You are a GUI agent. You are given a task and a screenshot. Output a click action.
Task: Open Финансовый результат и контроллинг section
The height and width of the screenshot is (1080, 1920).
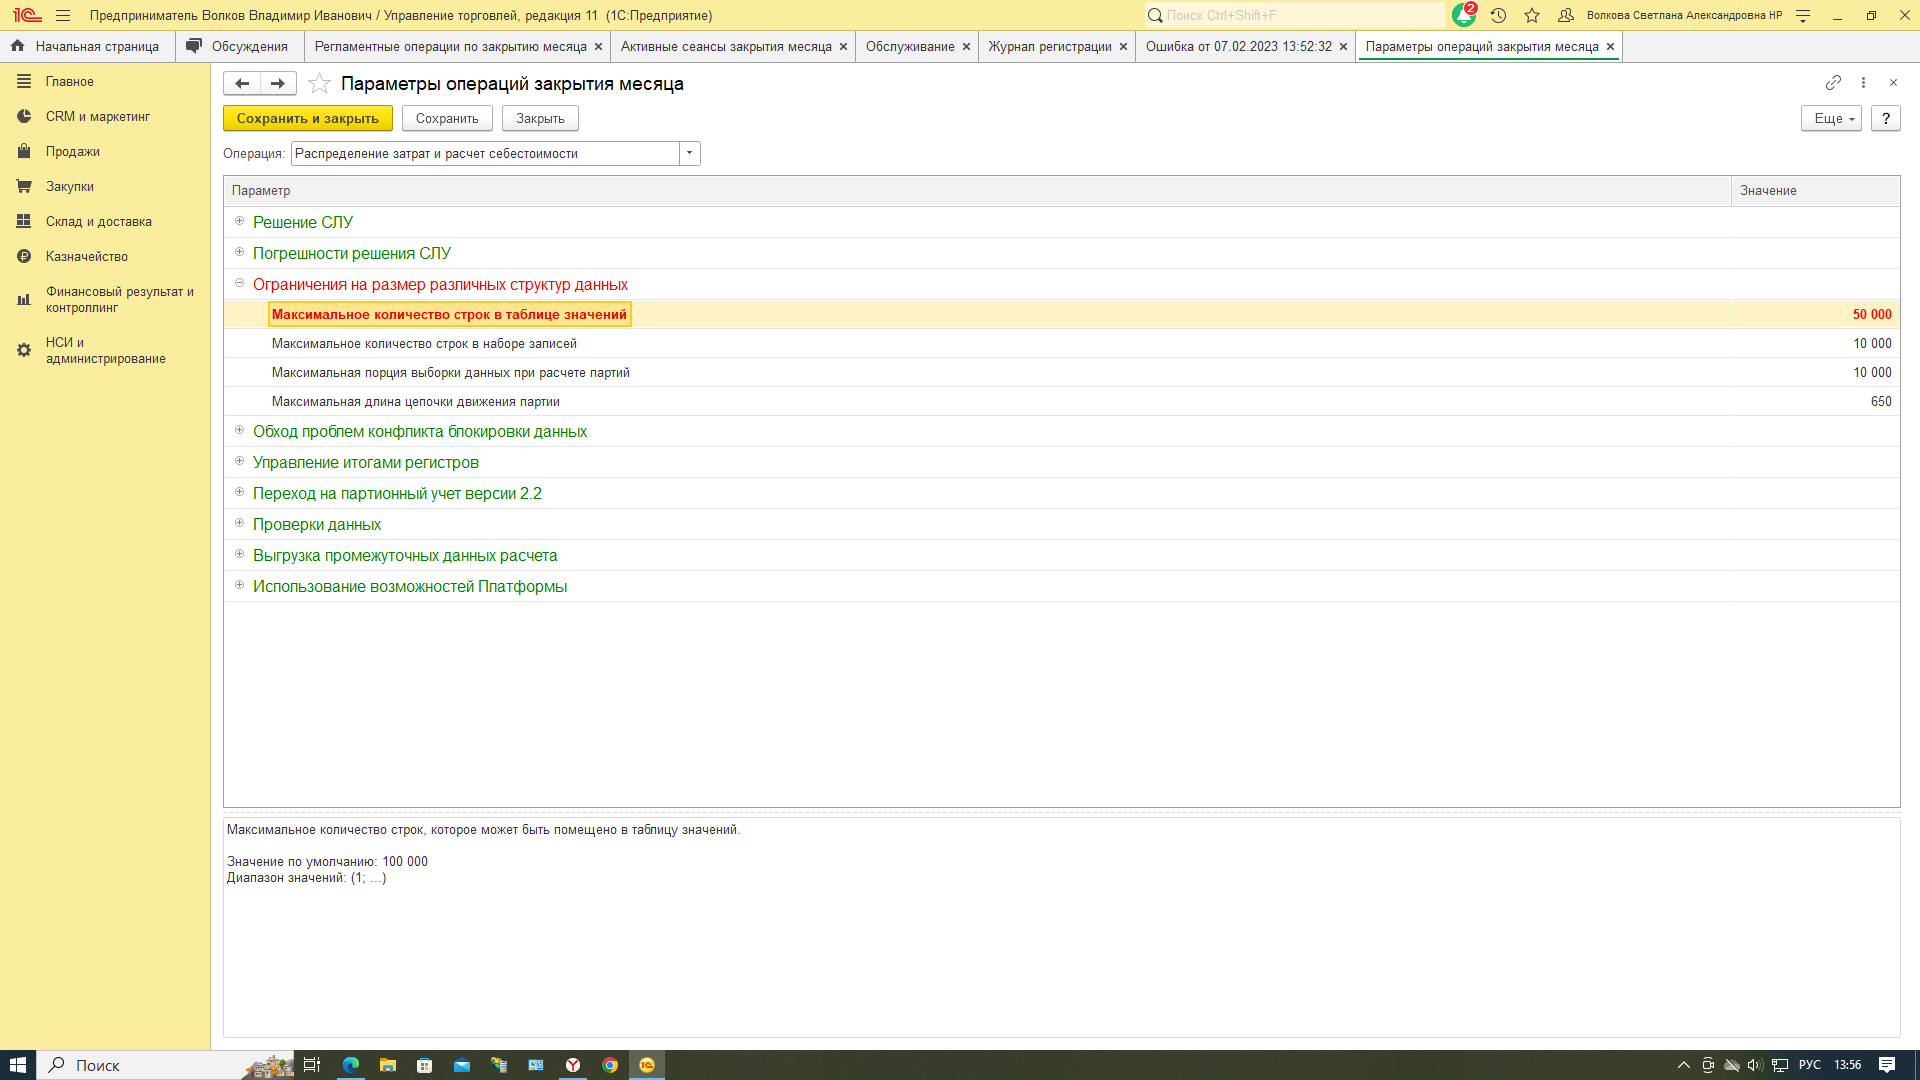pyautogui.click(x=119, y=299)
